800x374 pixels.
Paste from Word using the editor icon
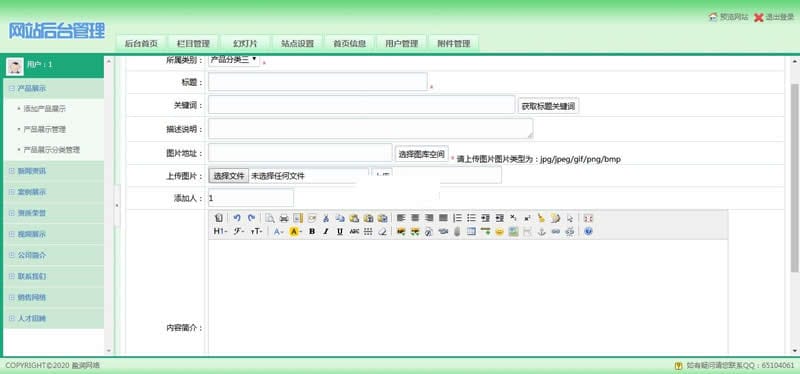coord(382,218)
